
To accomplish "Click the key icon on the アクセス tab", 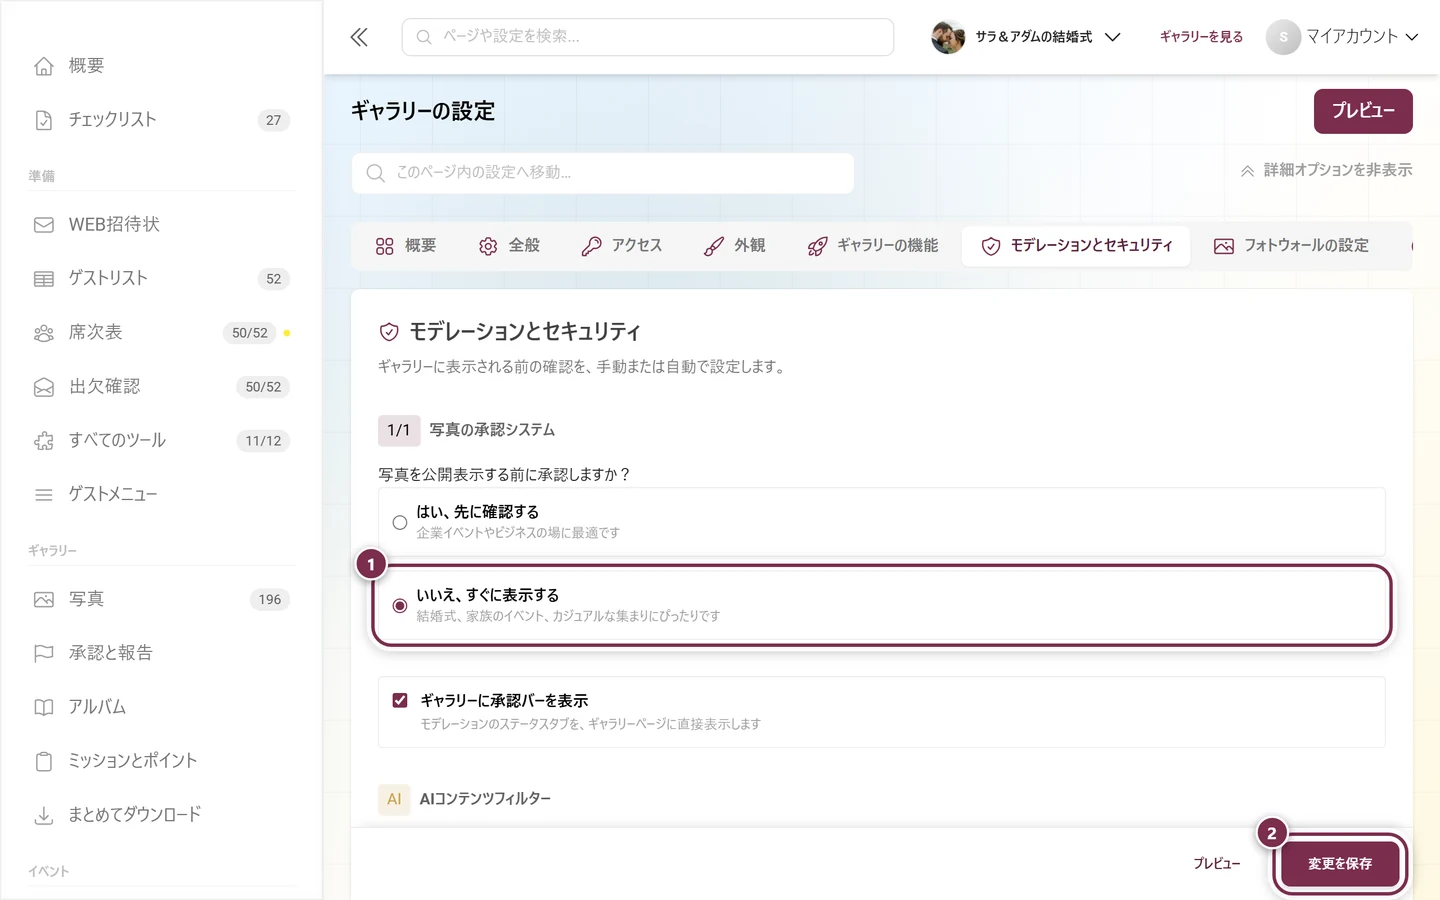I will click(592, 246).
